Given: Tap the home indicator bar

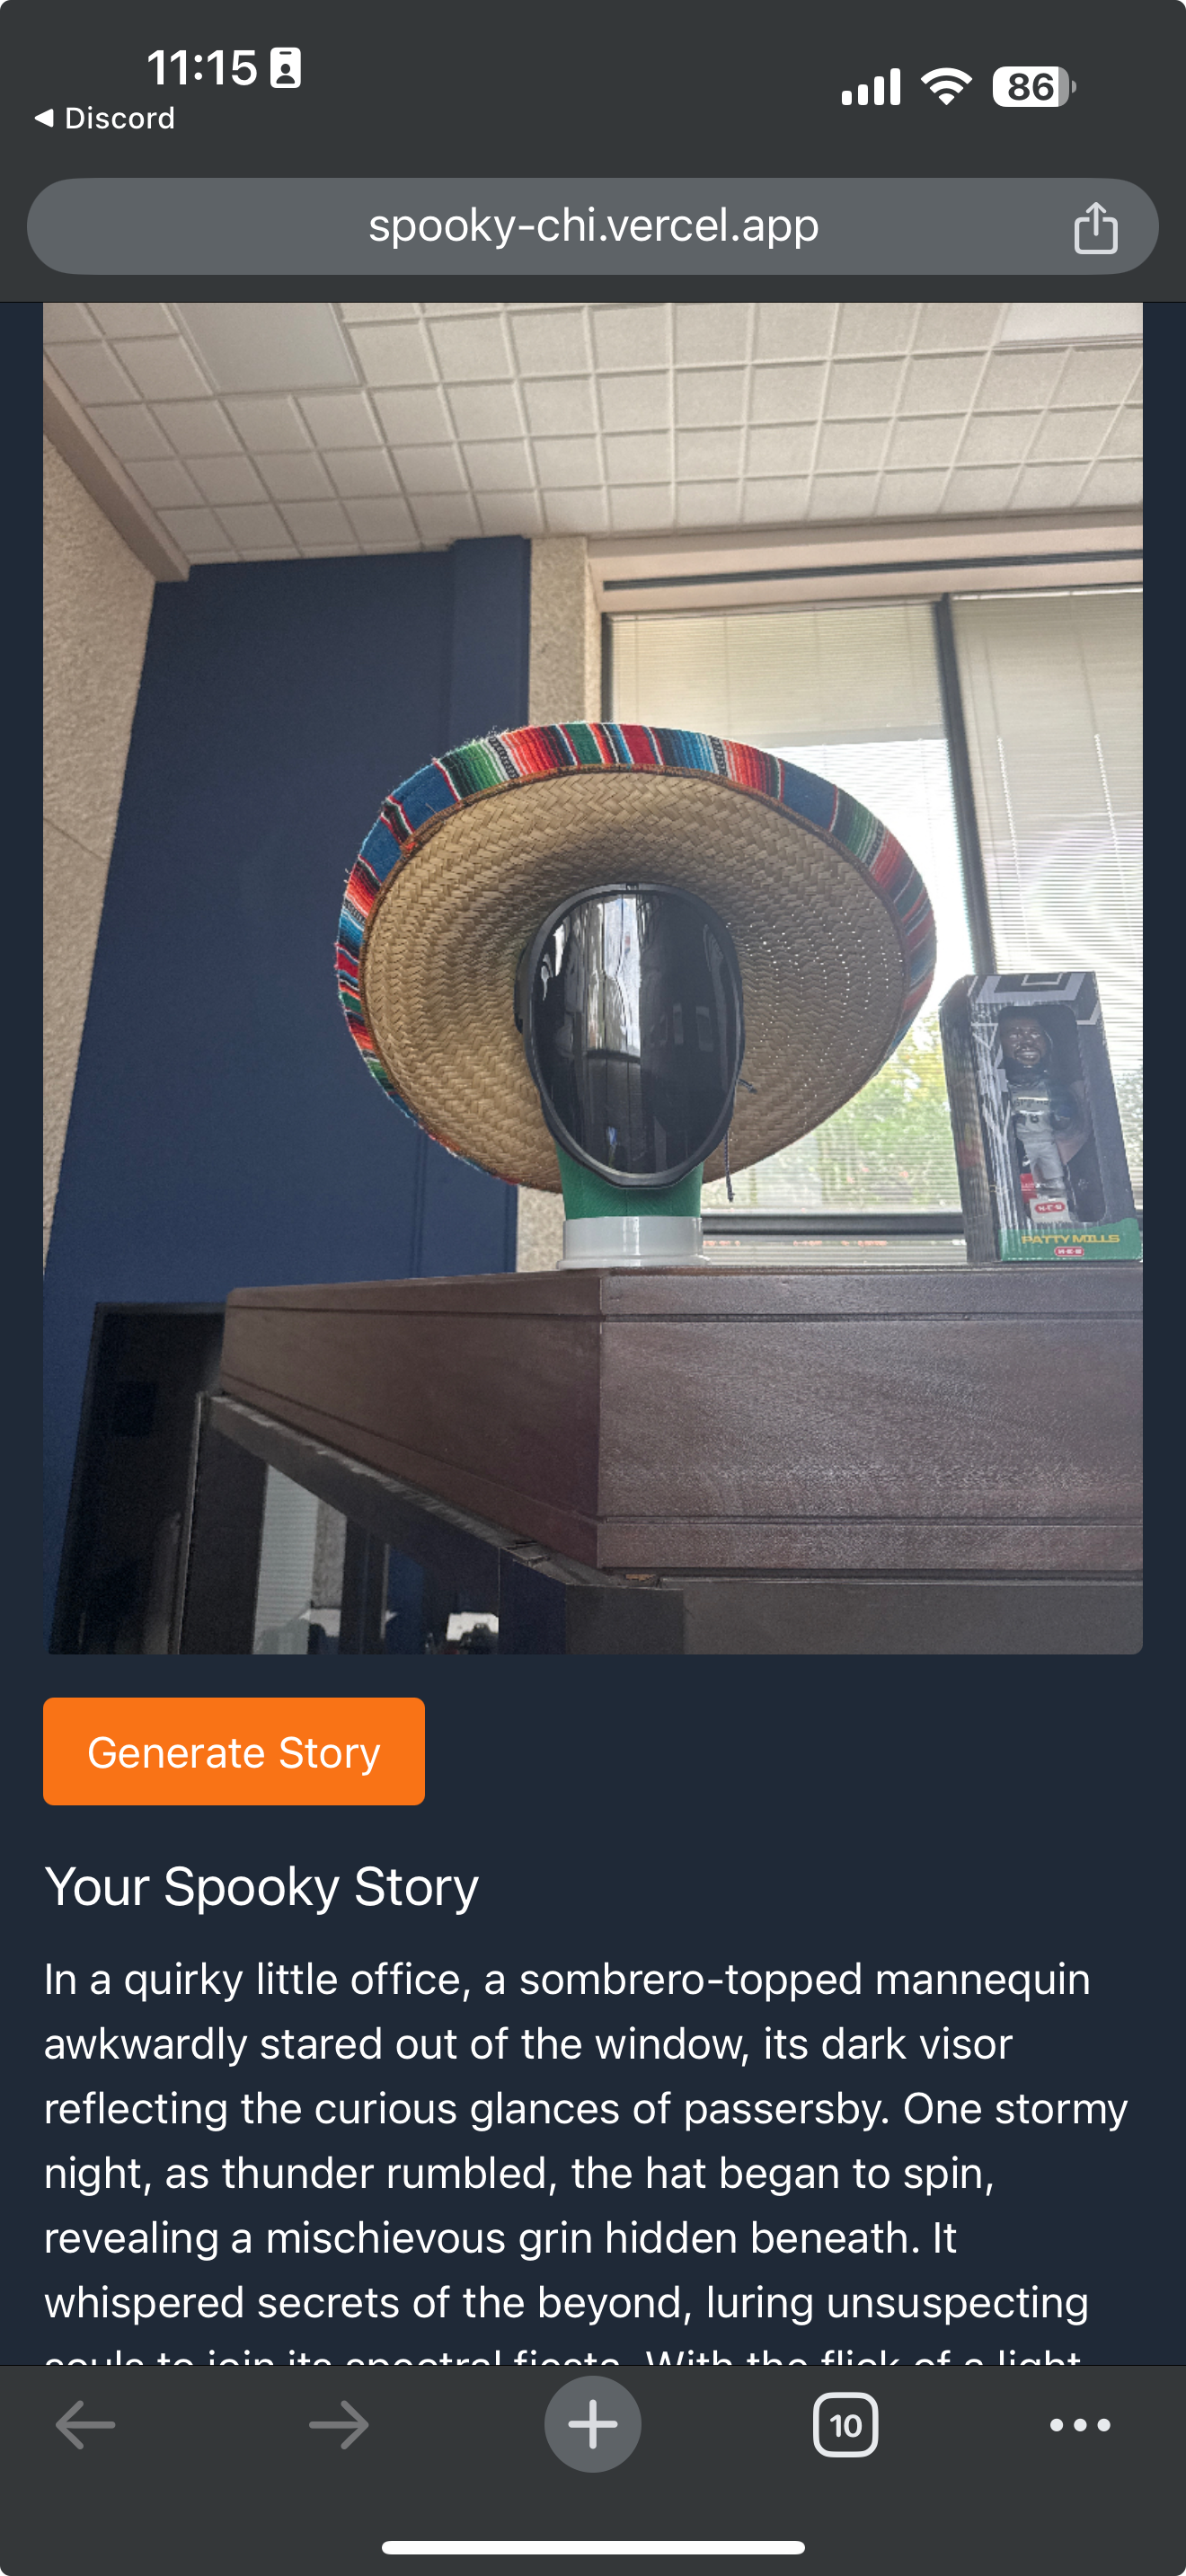Looking at the screenshot, I should [x=592, y=2547].
